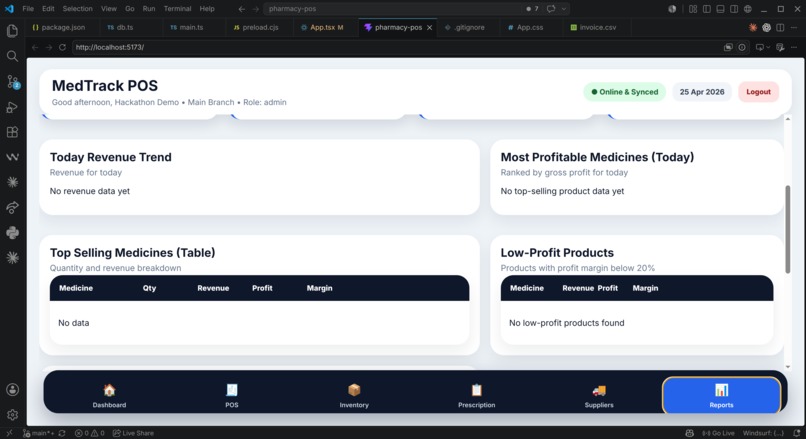Split the editor to the right
806x439 pixels.
click(x=780, y=27)
